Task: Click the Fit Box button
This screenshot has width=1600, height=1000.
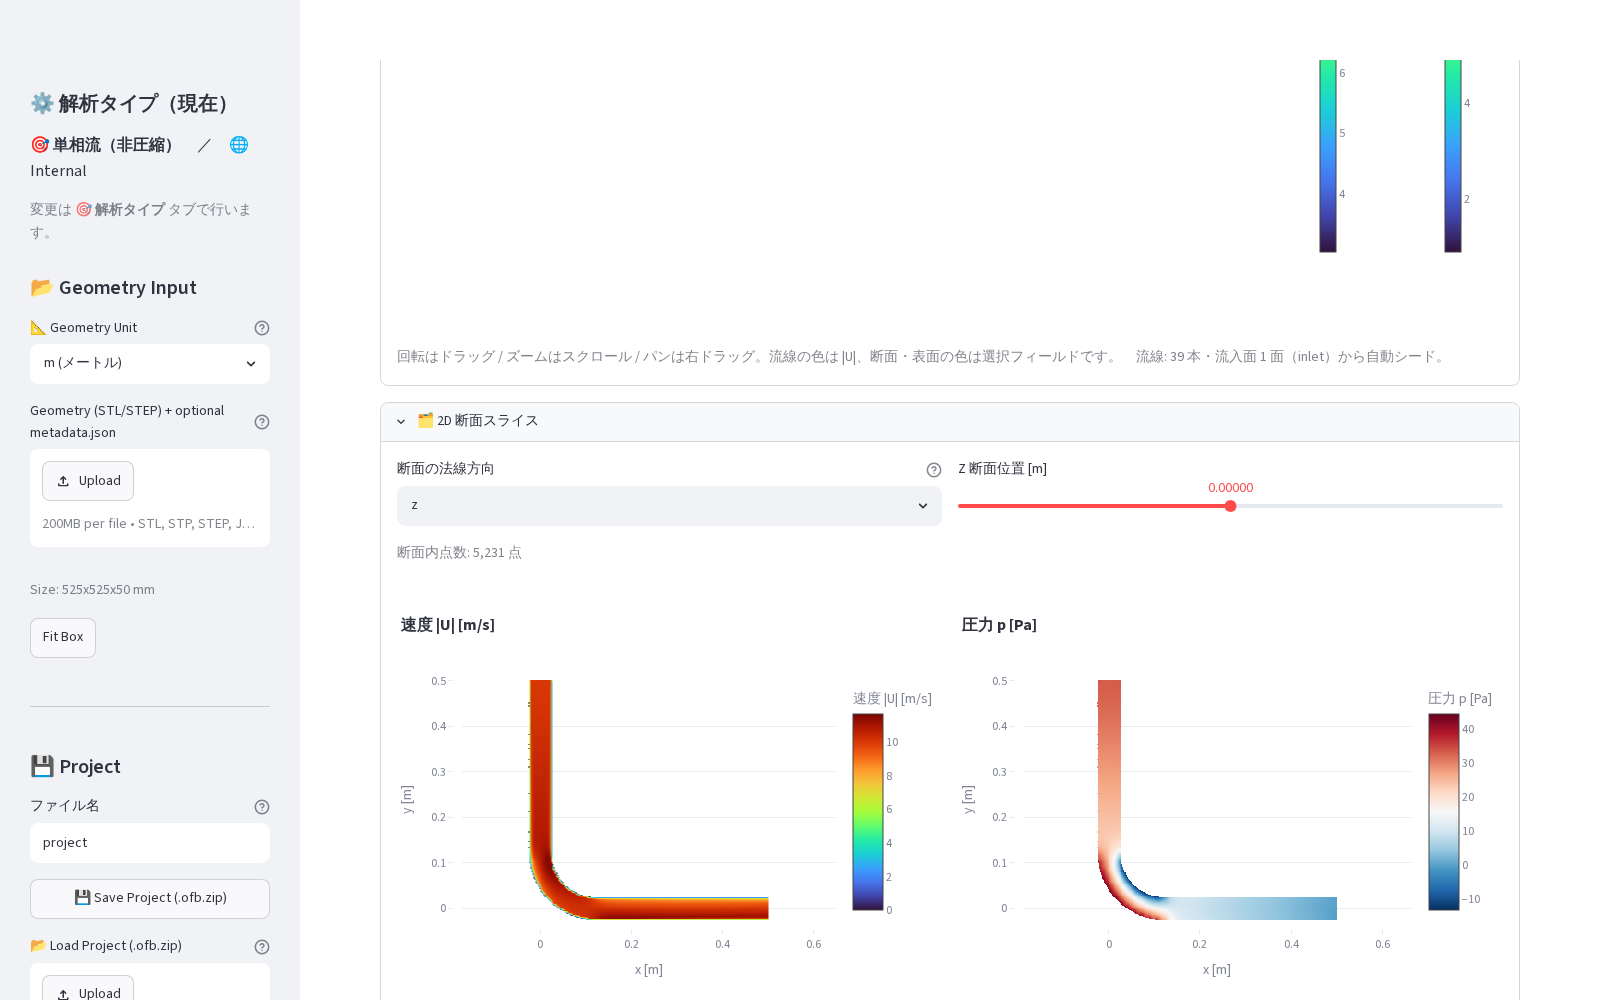Action: [63, 638]
